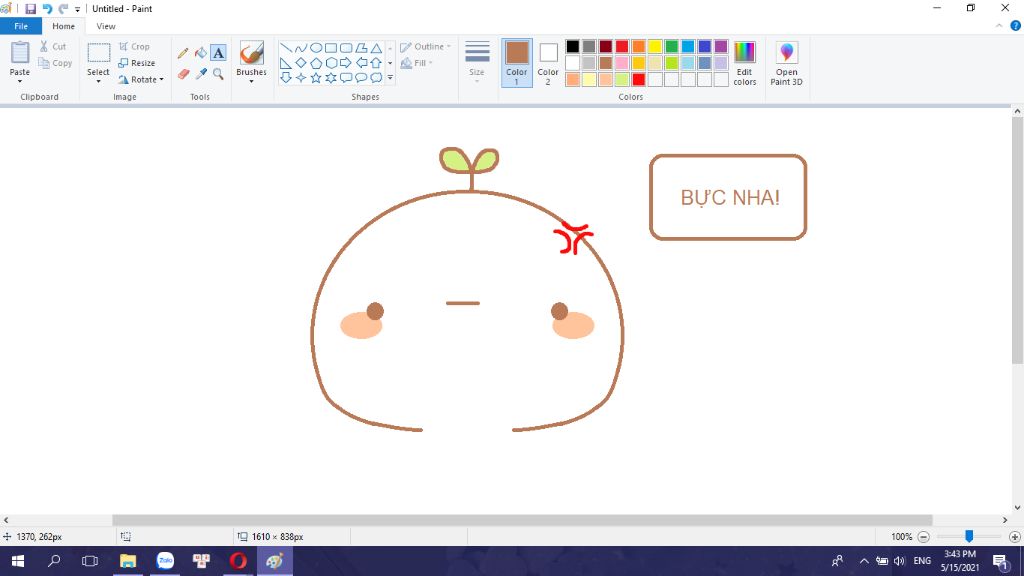
Task: Click the Crop button
Action: click(135, 46)
